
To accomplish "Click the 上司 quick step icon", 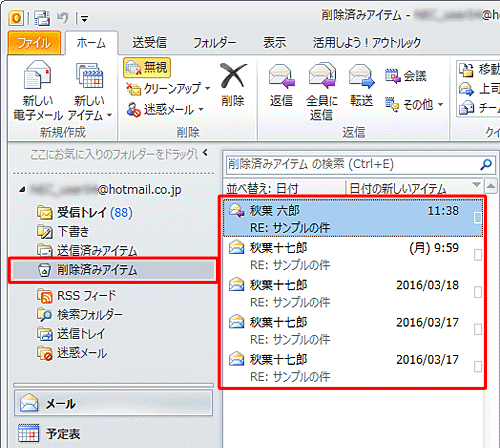I will click(466, 89).
